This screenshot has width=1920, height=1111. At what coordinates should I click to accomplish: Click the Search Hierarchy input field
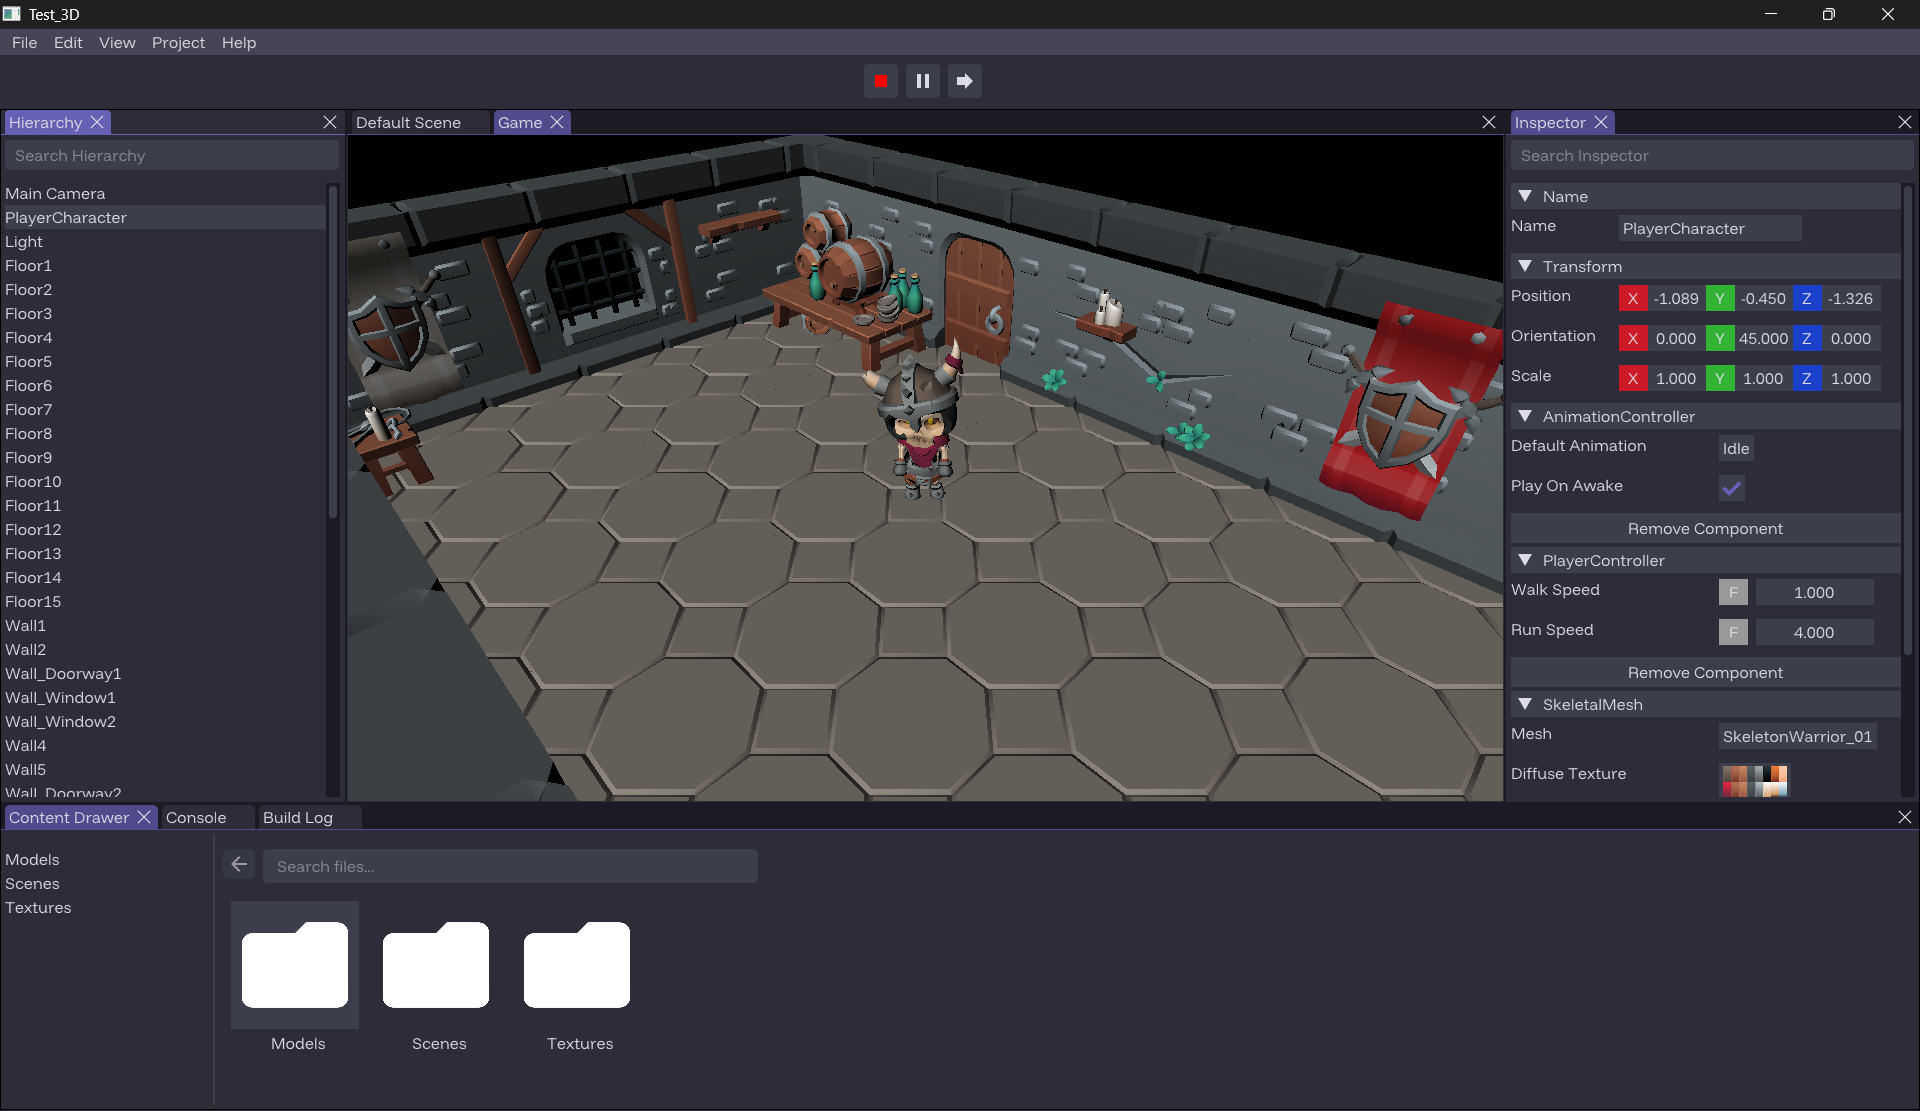pyautogui.click(x=170, y=155)
